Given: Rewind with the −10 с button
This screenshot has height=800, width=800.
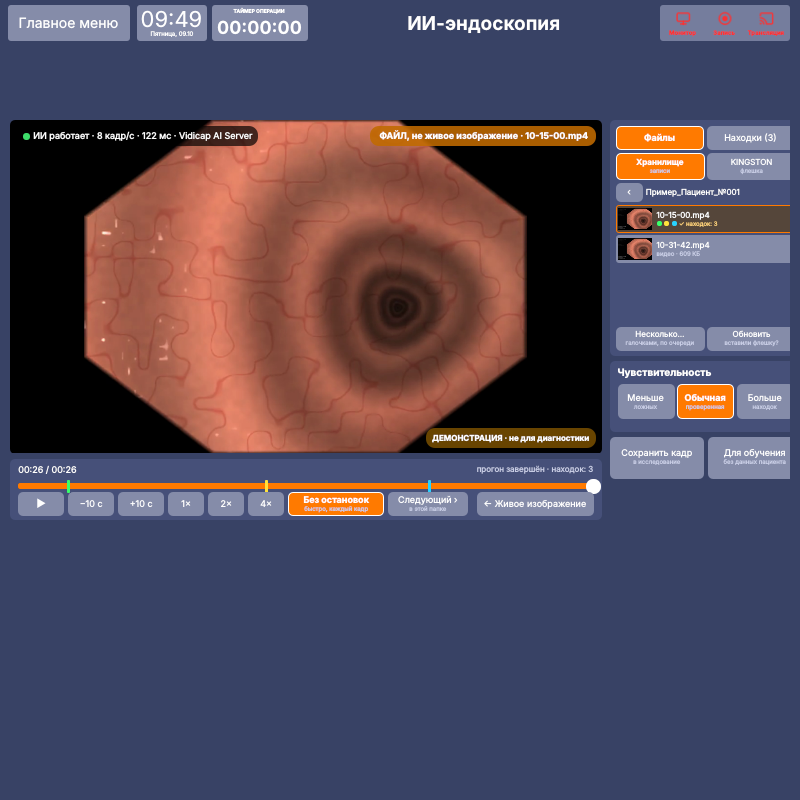Looking at the screenshot, I should pyautogui.click(x=91, y=504).
